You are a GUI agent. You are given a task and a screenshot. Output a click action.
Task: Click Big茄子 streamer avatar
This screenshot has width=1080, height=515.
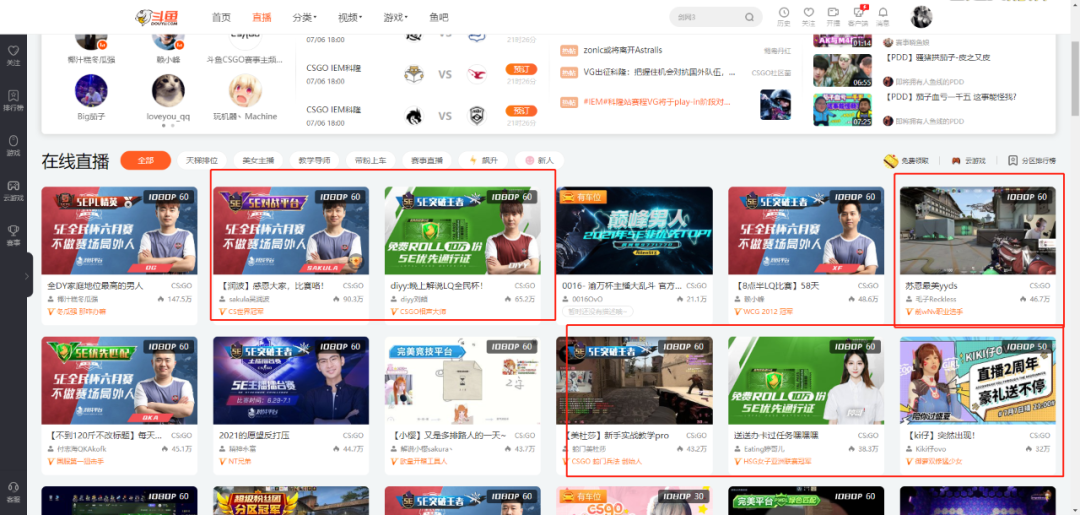pos(91,90)
